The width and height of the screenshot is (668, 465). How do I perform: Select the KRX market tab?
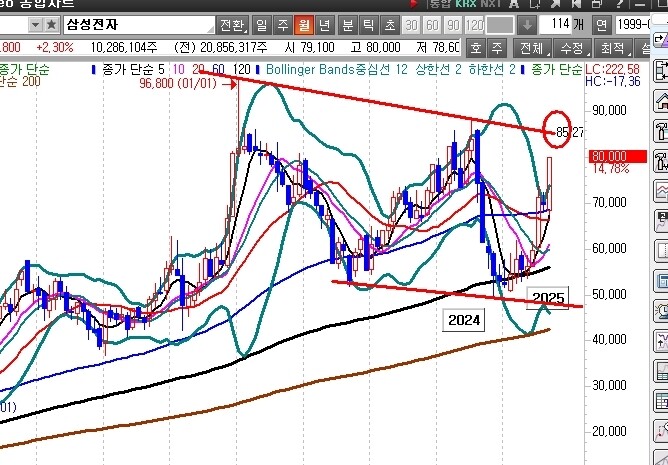point(466,4)
